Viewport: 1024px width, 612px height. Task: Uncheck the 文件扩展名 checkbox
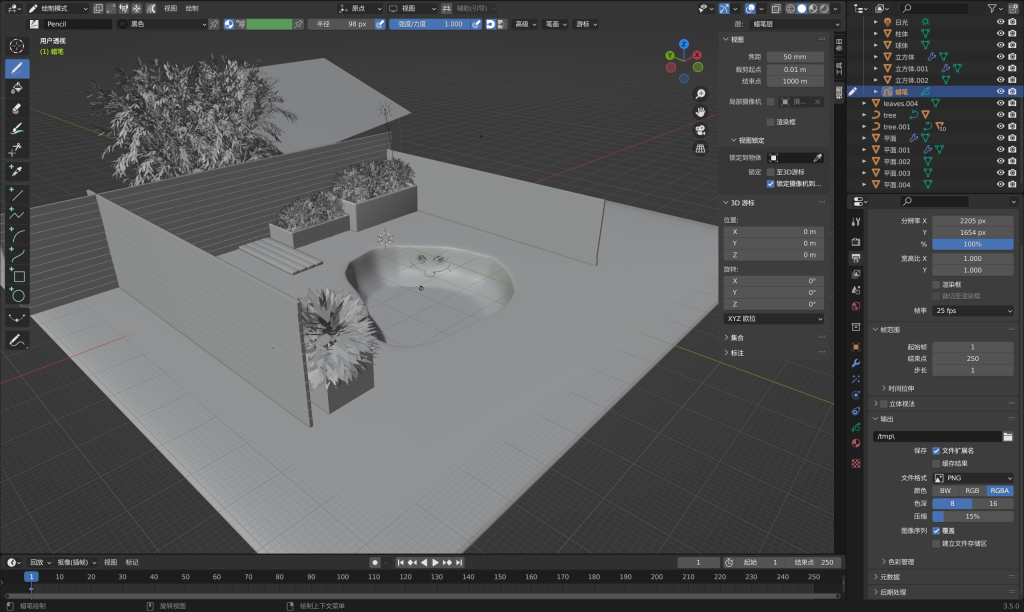936,450
